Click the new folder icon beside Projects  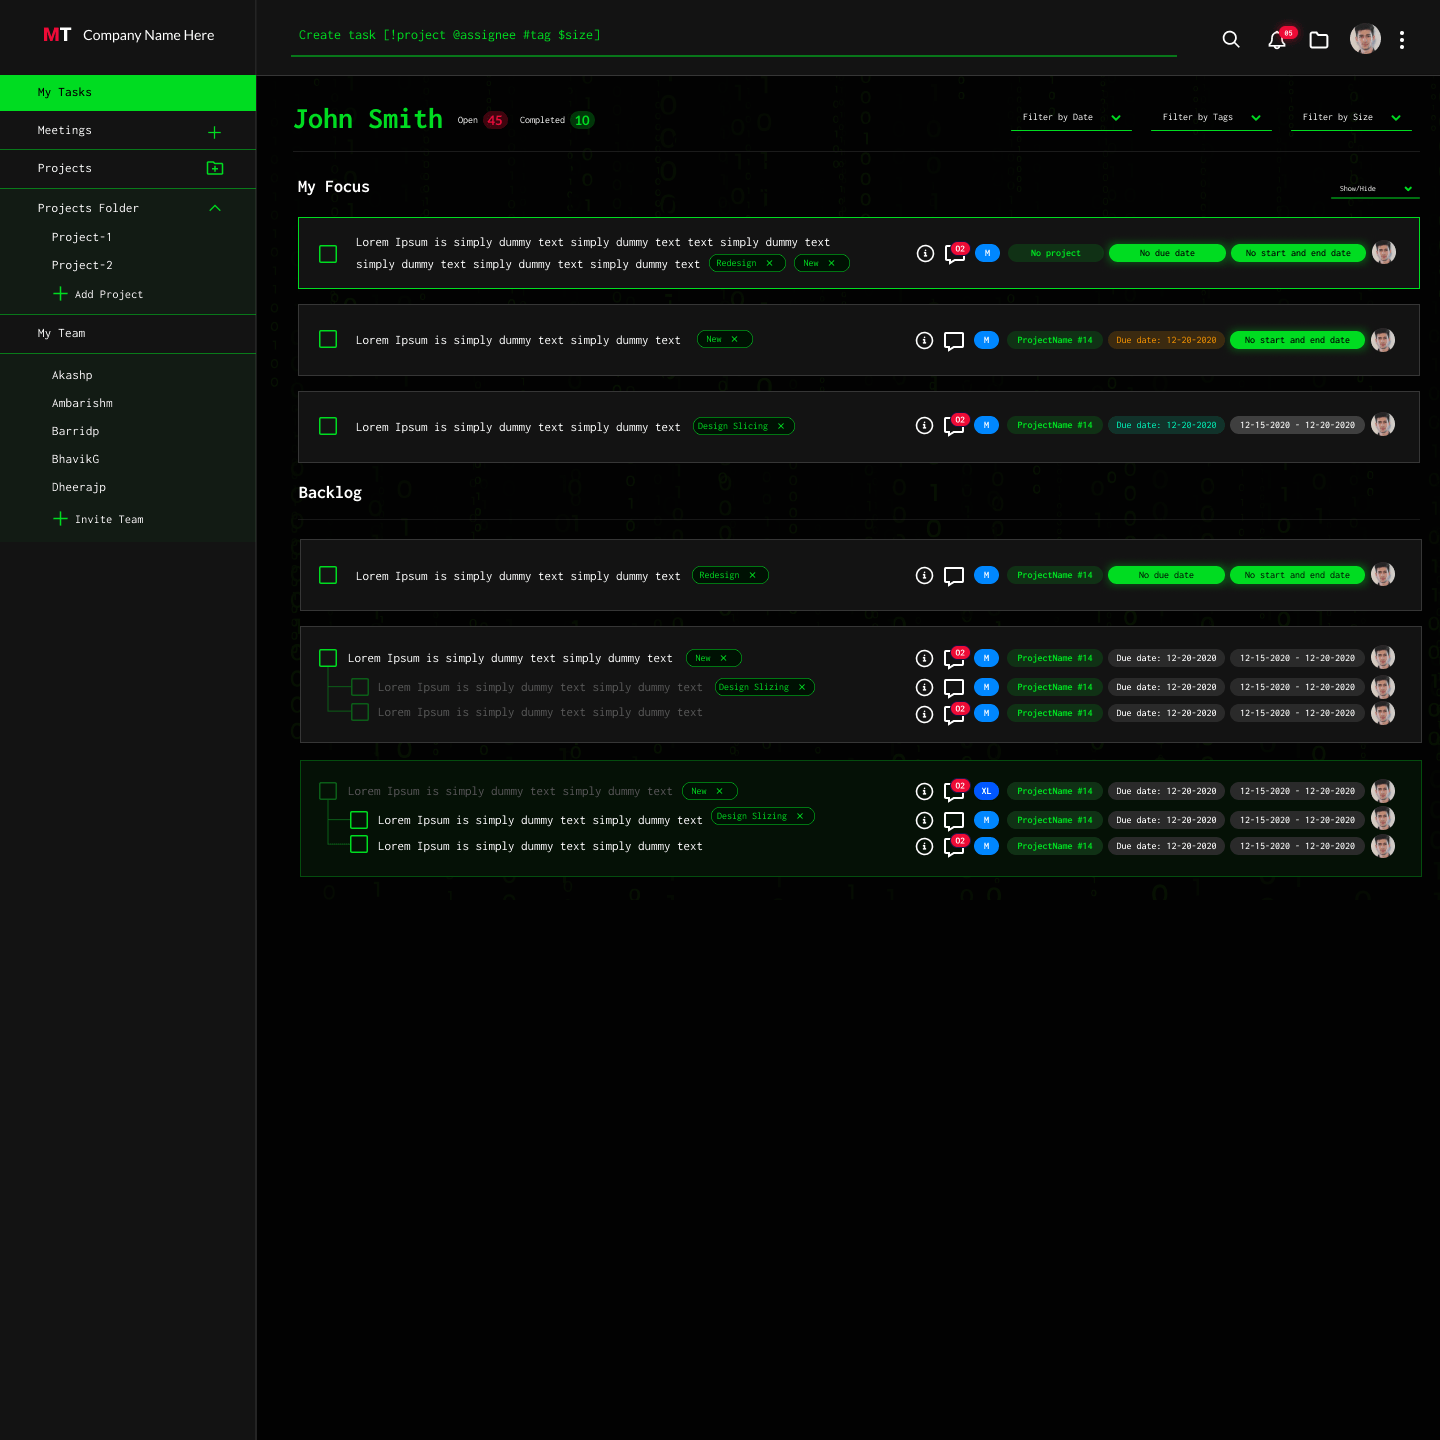click(214, 168)
